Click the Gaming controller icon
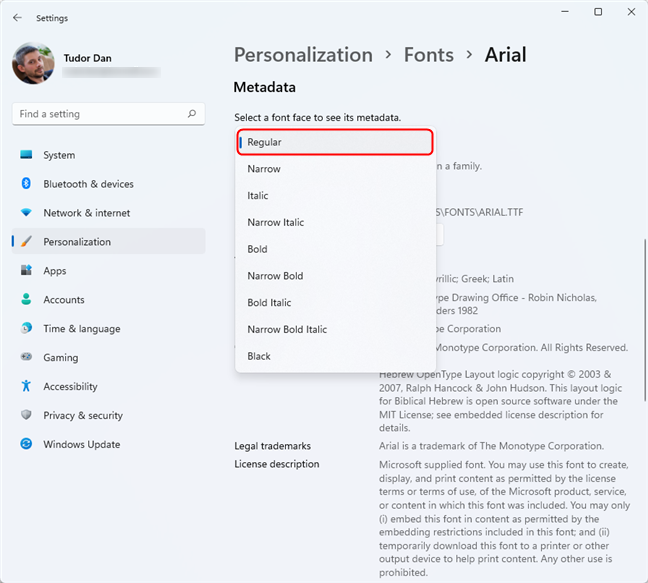The height and width of the screenshot is (583, 648). tap(26, 357)
